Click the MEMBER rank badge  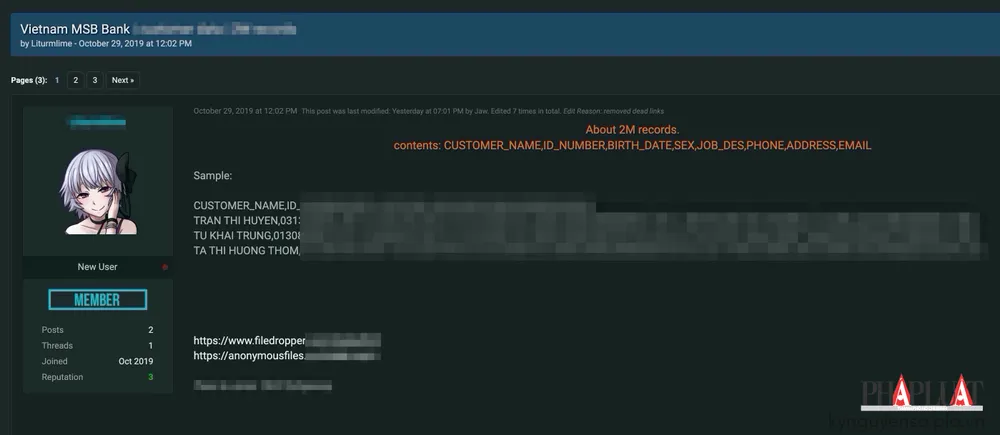[98, 300]
